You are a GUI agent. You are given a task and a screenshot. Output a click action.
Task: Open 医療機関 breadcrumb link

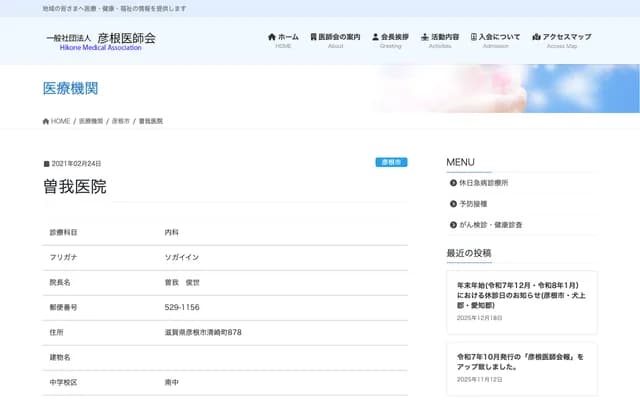(x=90, y=121)
